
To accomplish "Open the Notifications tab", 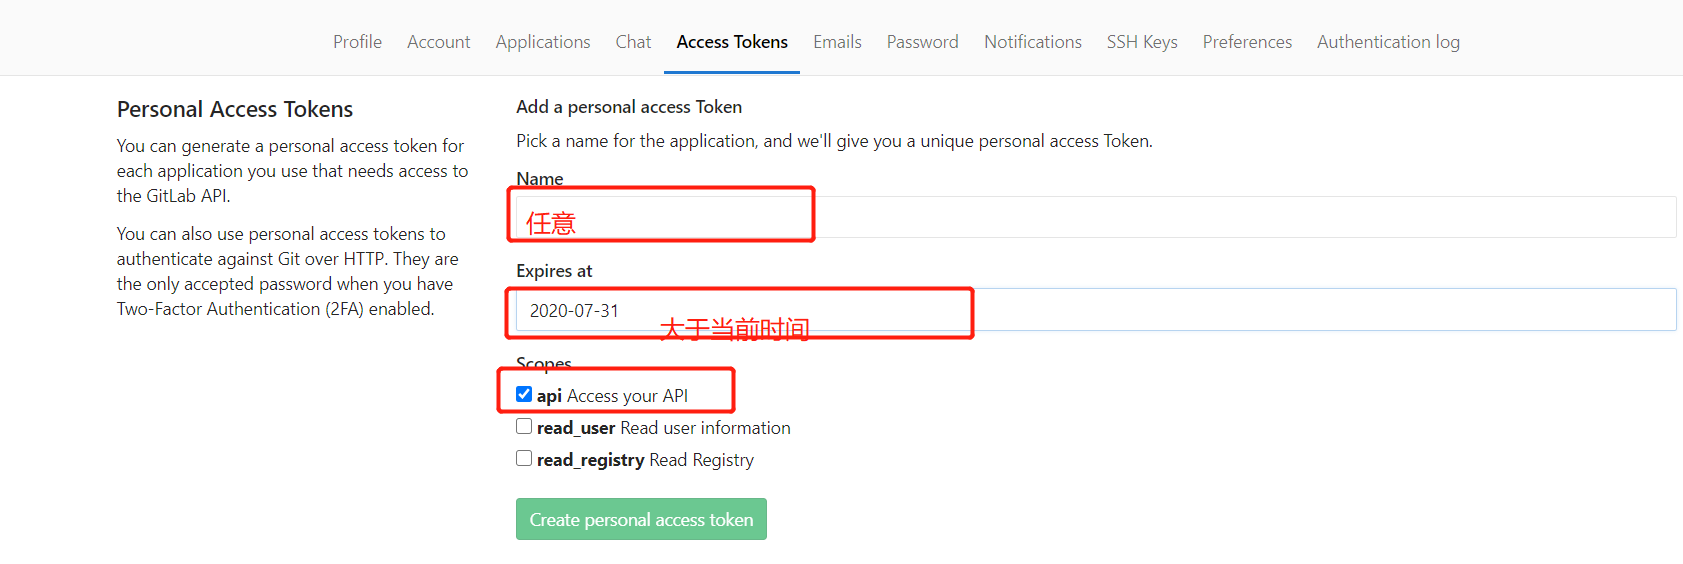I will coord(1033,42).
